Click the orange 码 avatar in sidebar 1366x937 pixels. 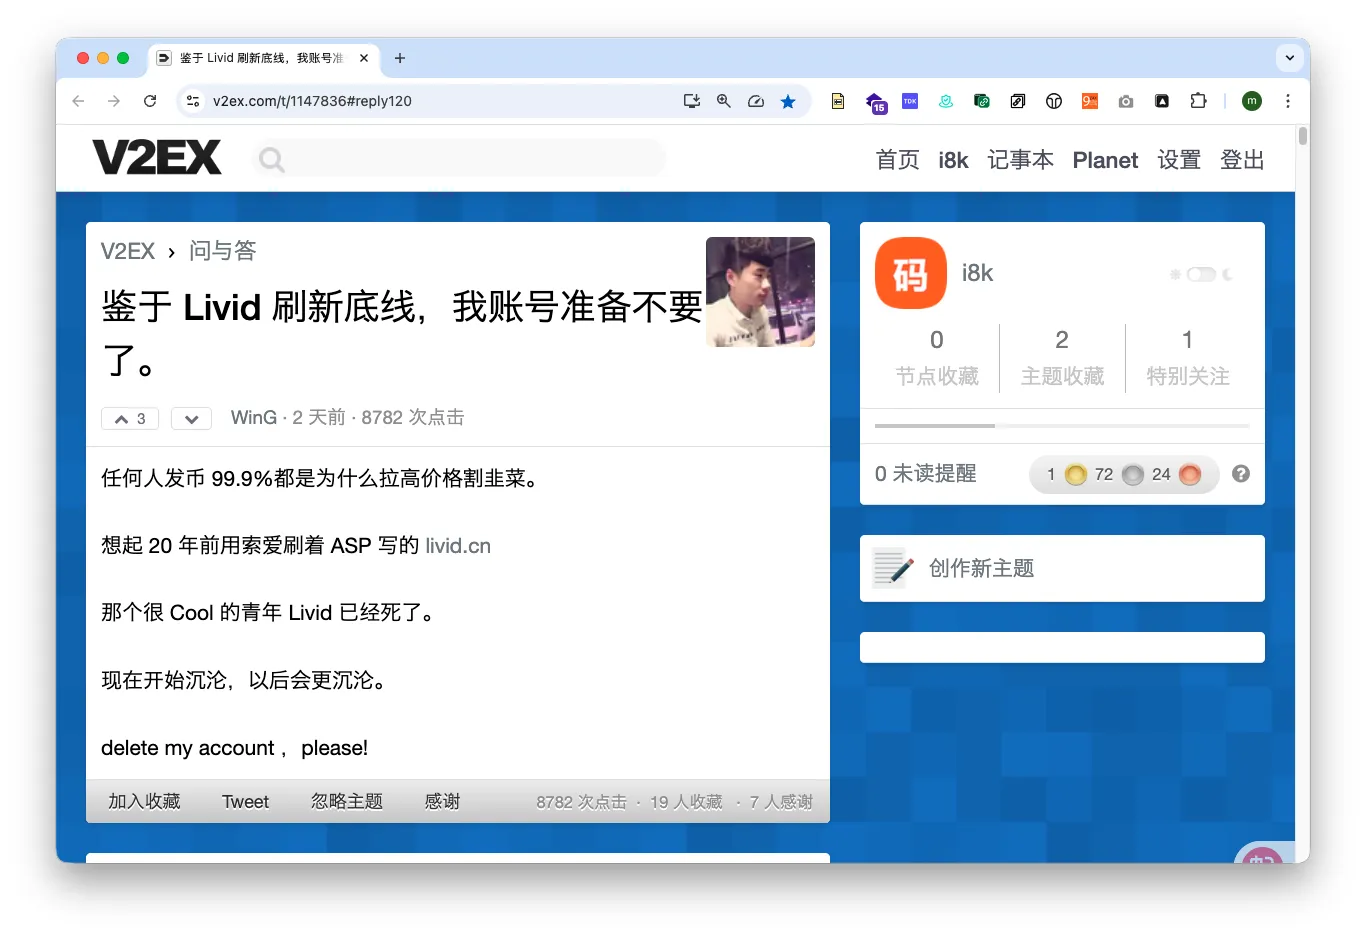[x=910, y=272]
